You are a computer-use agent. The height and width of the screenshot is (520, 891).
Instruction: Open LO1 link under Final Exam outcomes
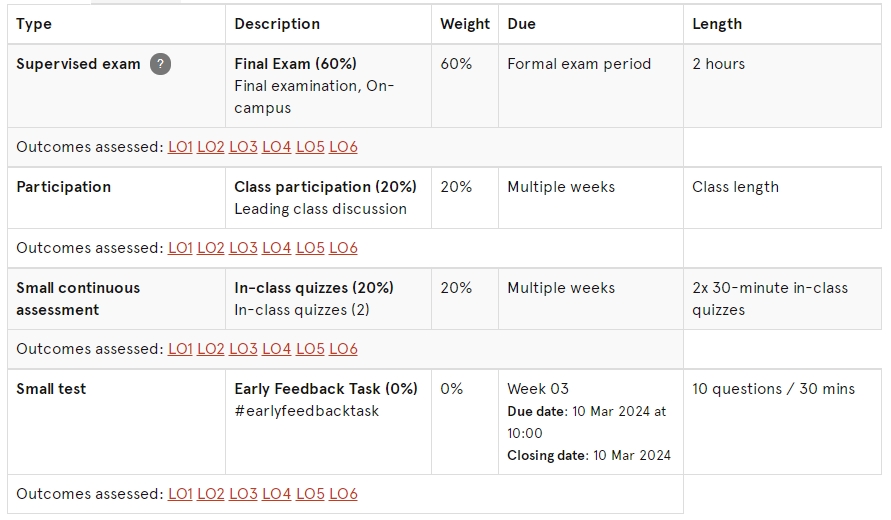(180, 147)
